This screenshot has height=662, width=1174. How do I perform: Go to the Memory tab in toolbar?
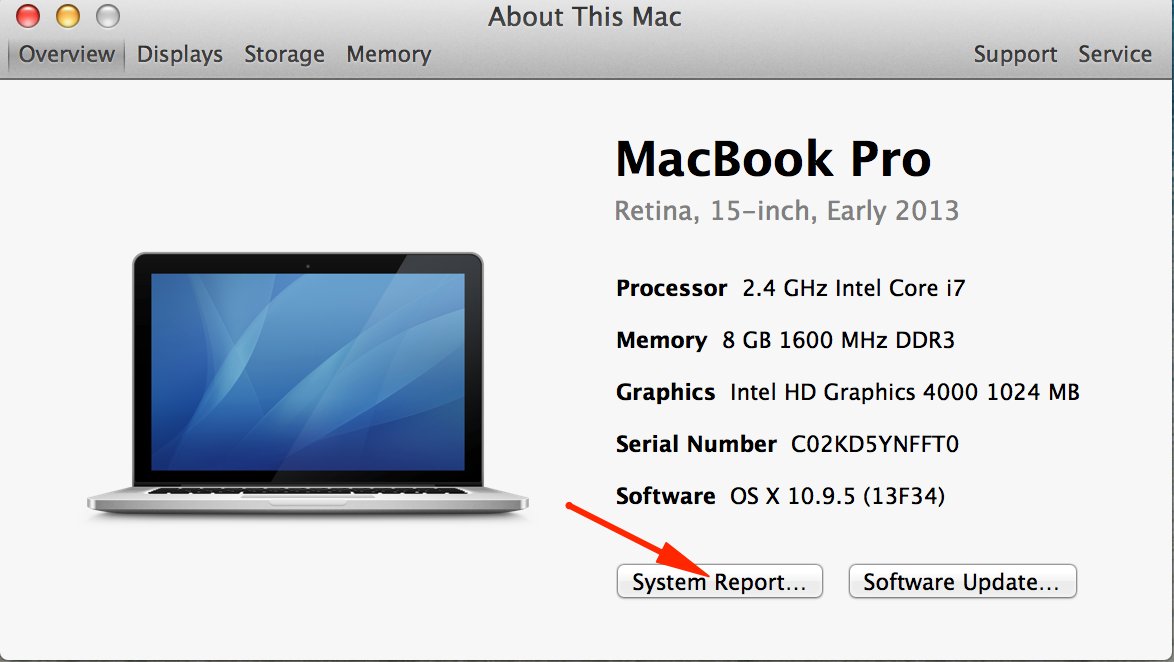(388, 54)
